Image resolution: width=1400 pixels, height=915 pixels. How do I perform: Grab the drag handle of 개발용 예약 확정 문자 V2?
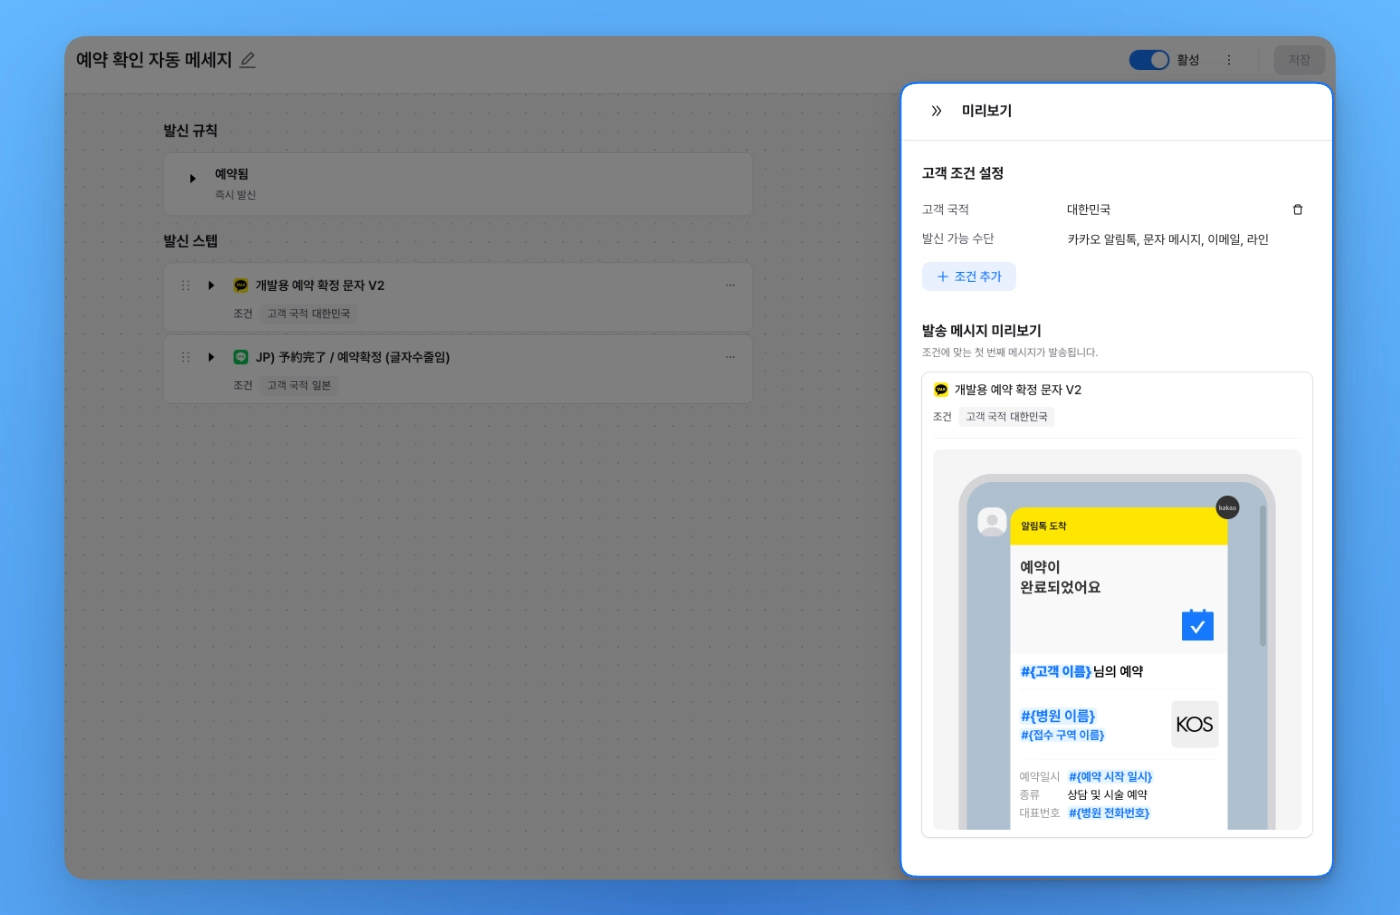point(185,286)
